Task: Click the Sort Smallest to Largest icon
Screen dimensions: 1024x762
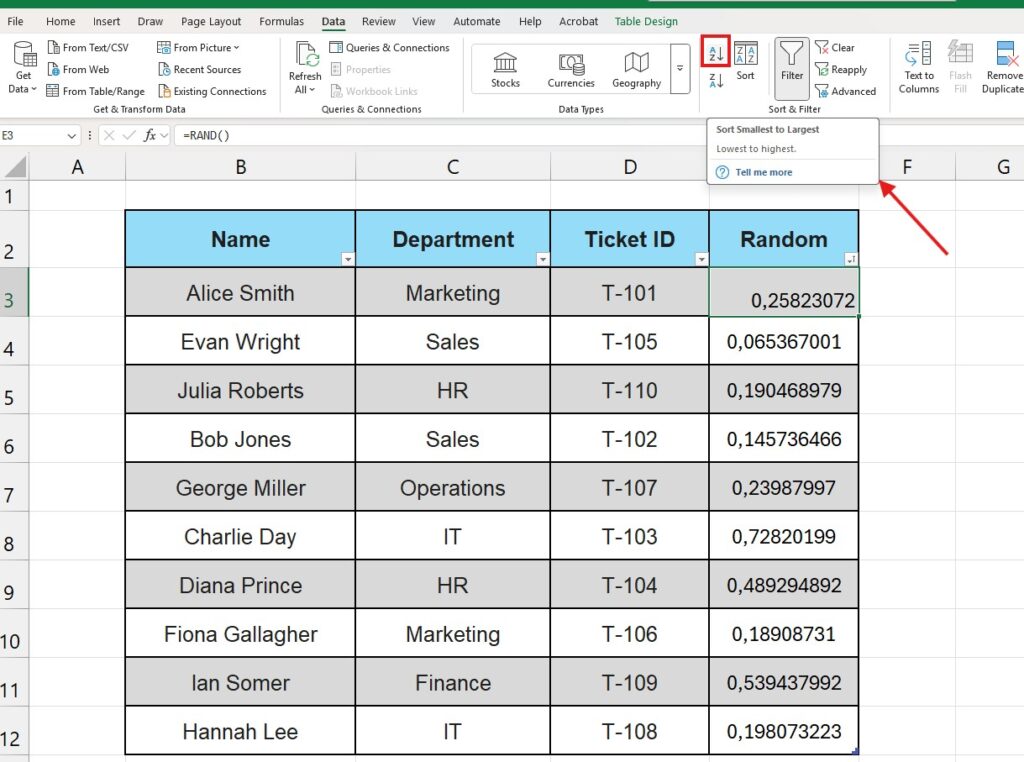Action: [716, 52]
